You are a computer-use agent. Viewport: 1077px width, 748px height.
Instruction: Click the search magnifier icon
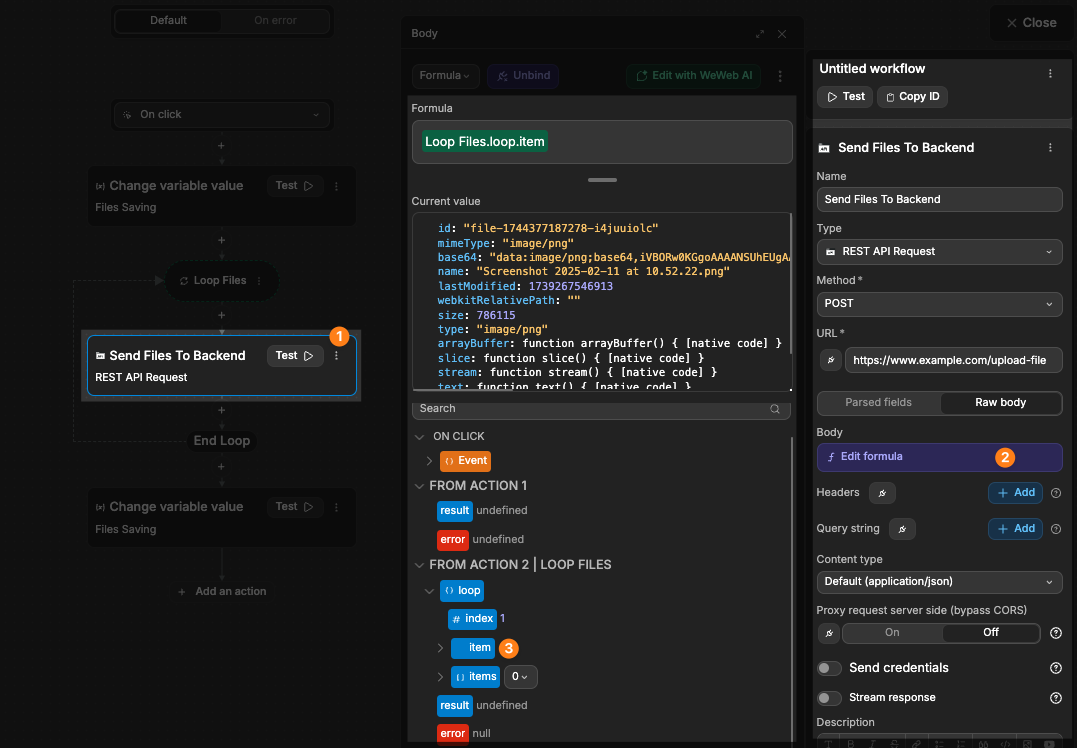774,409
